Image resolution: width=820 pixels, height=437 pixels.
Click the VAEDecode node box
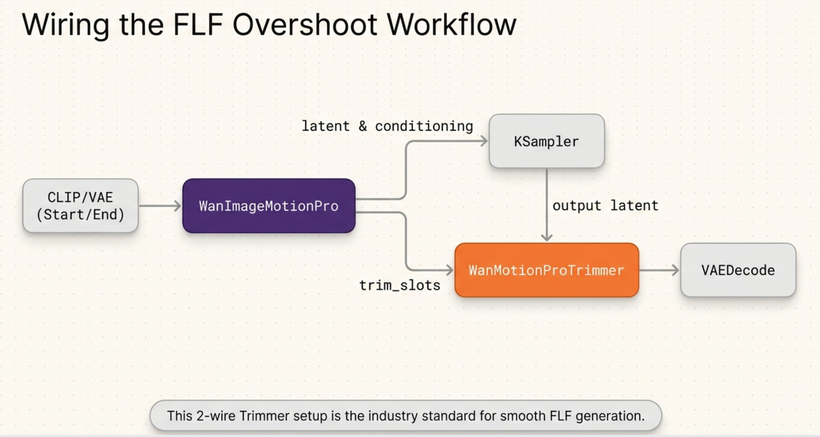[x=738, y=270]
